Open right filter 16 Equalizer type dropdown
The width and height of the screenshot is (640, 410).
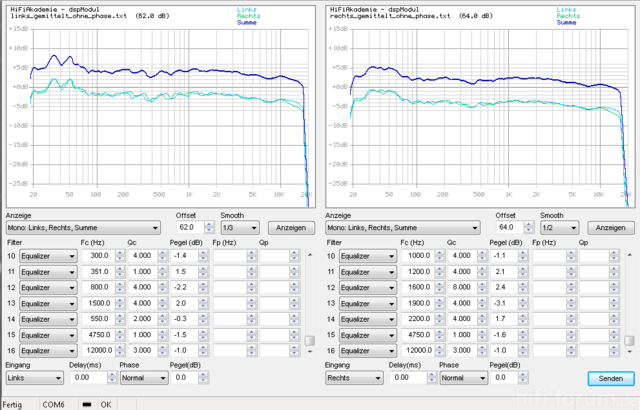370,351
